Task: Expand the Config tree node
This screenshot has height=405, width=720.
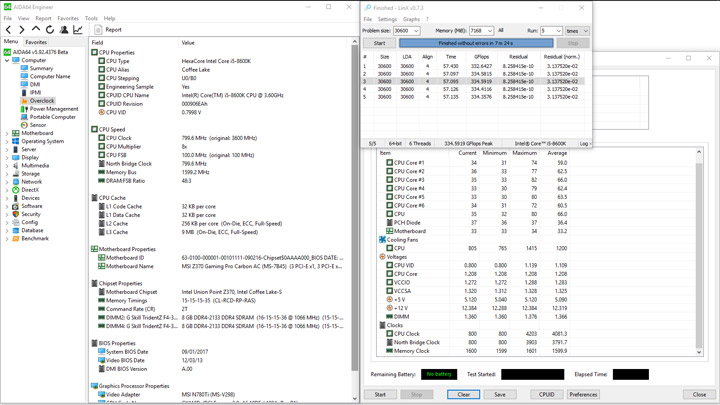Action: coord(7,222)
